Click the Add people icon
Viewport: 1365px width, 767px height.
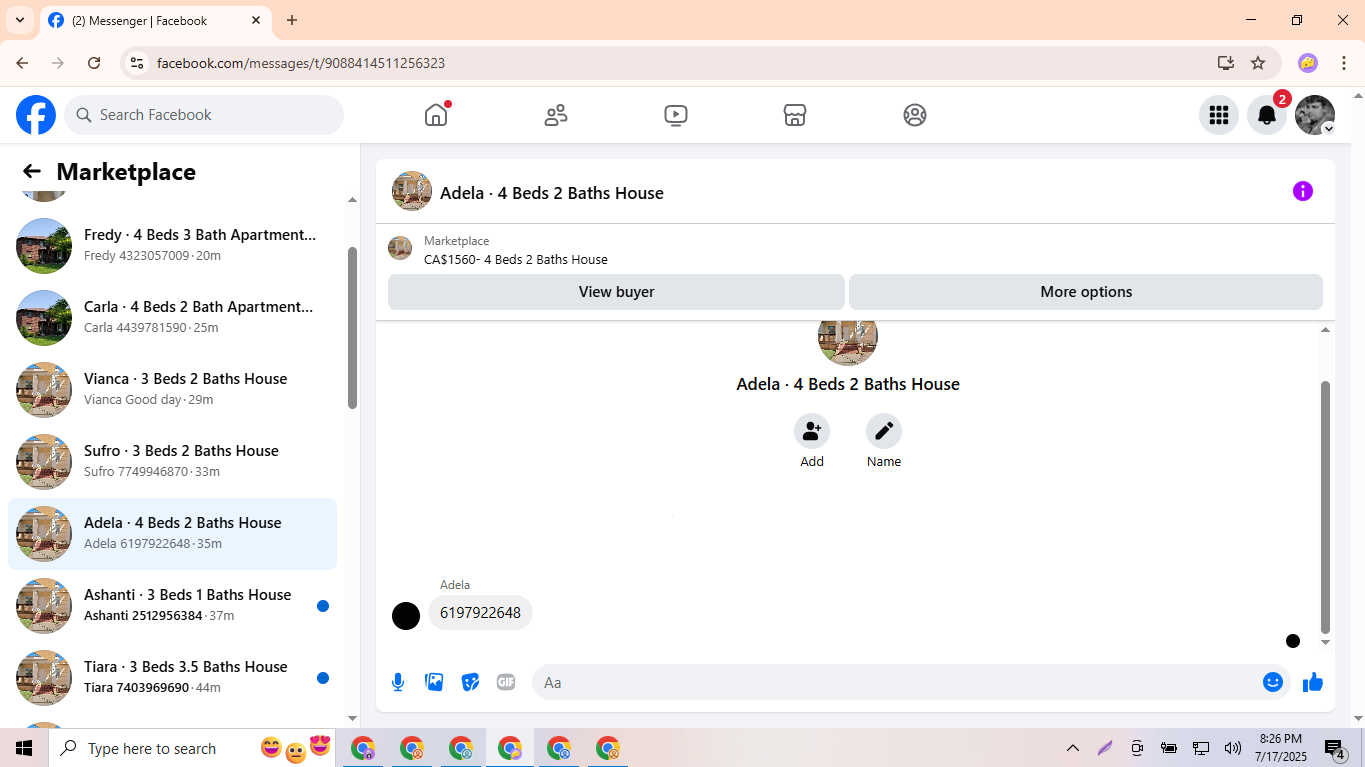(x=812, y=431)
